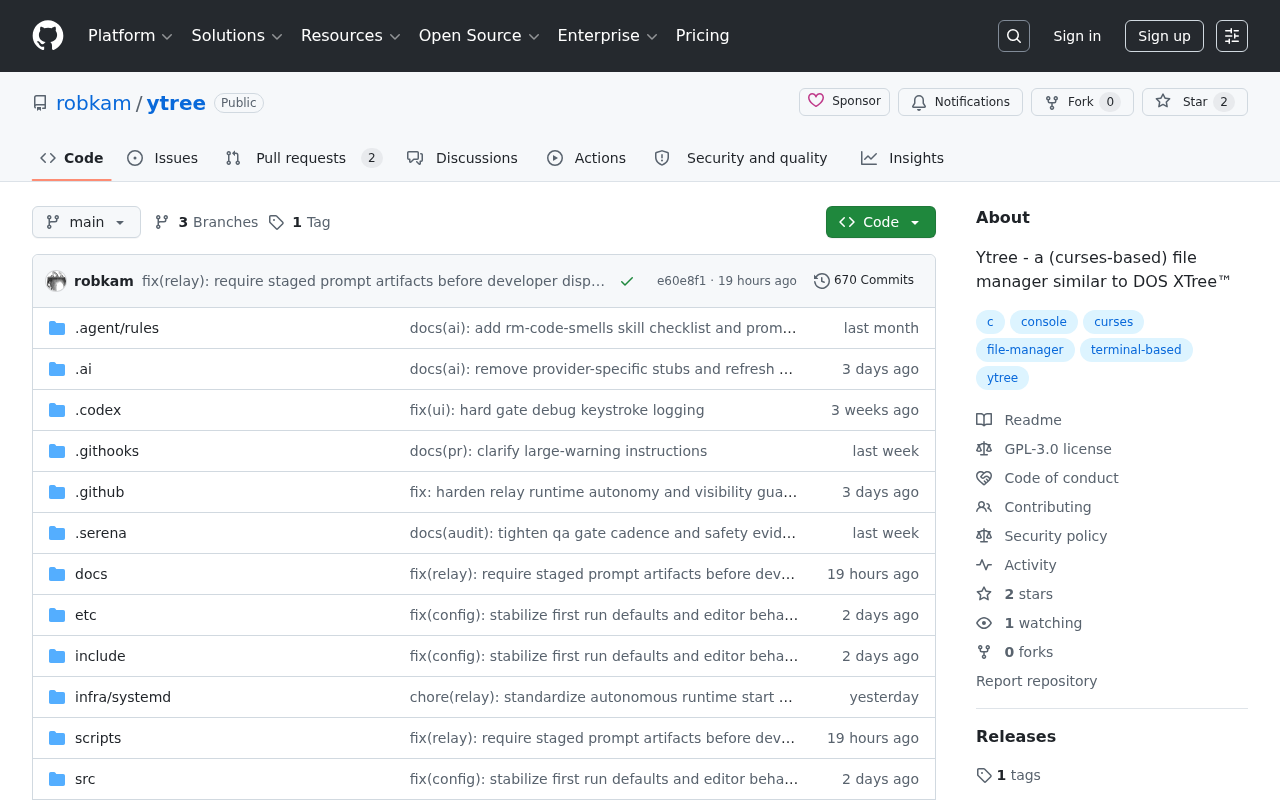The image size is (1280, 800).
Task: Select the Code tab
Action: click(72, 158)
